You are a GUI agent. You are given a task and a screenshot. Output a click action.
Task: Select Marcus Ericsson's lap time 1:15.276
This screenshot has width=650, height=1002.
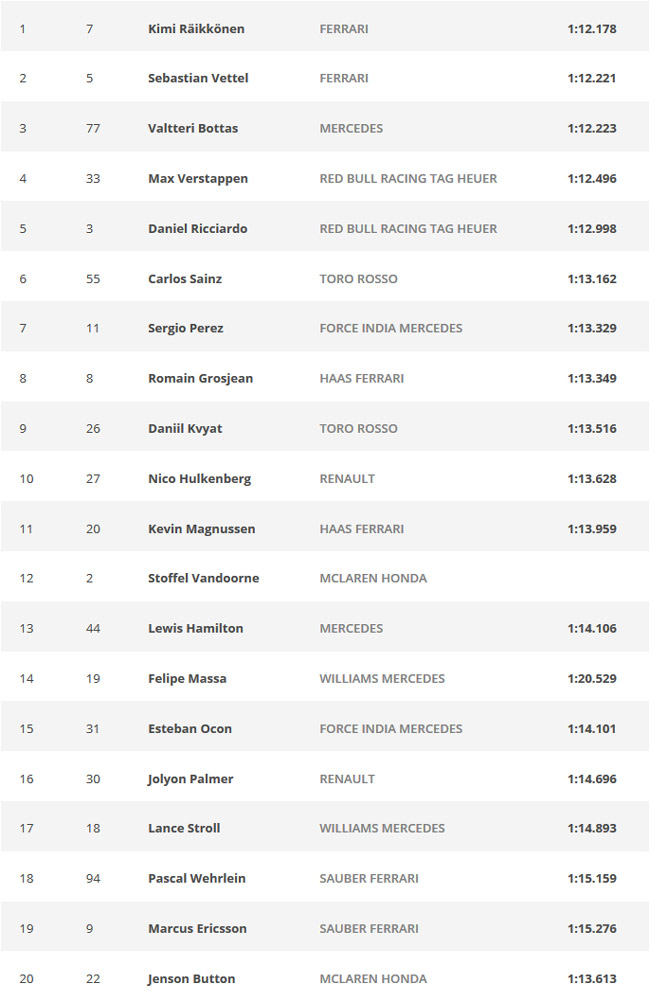(x=592, y=929)
